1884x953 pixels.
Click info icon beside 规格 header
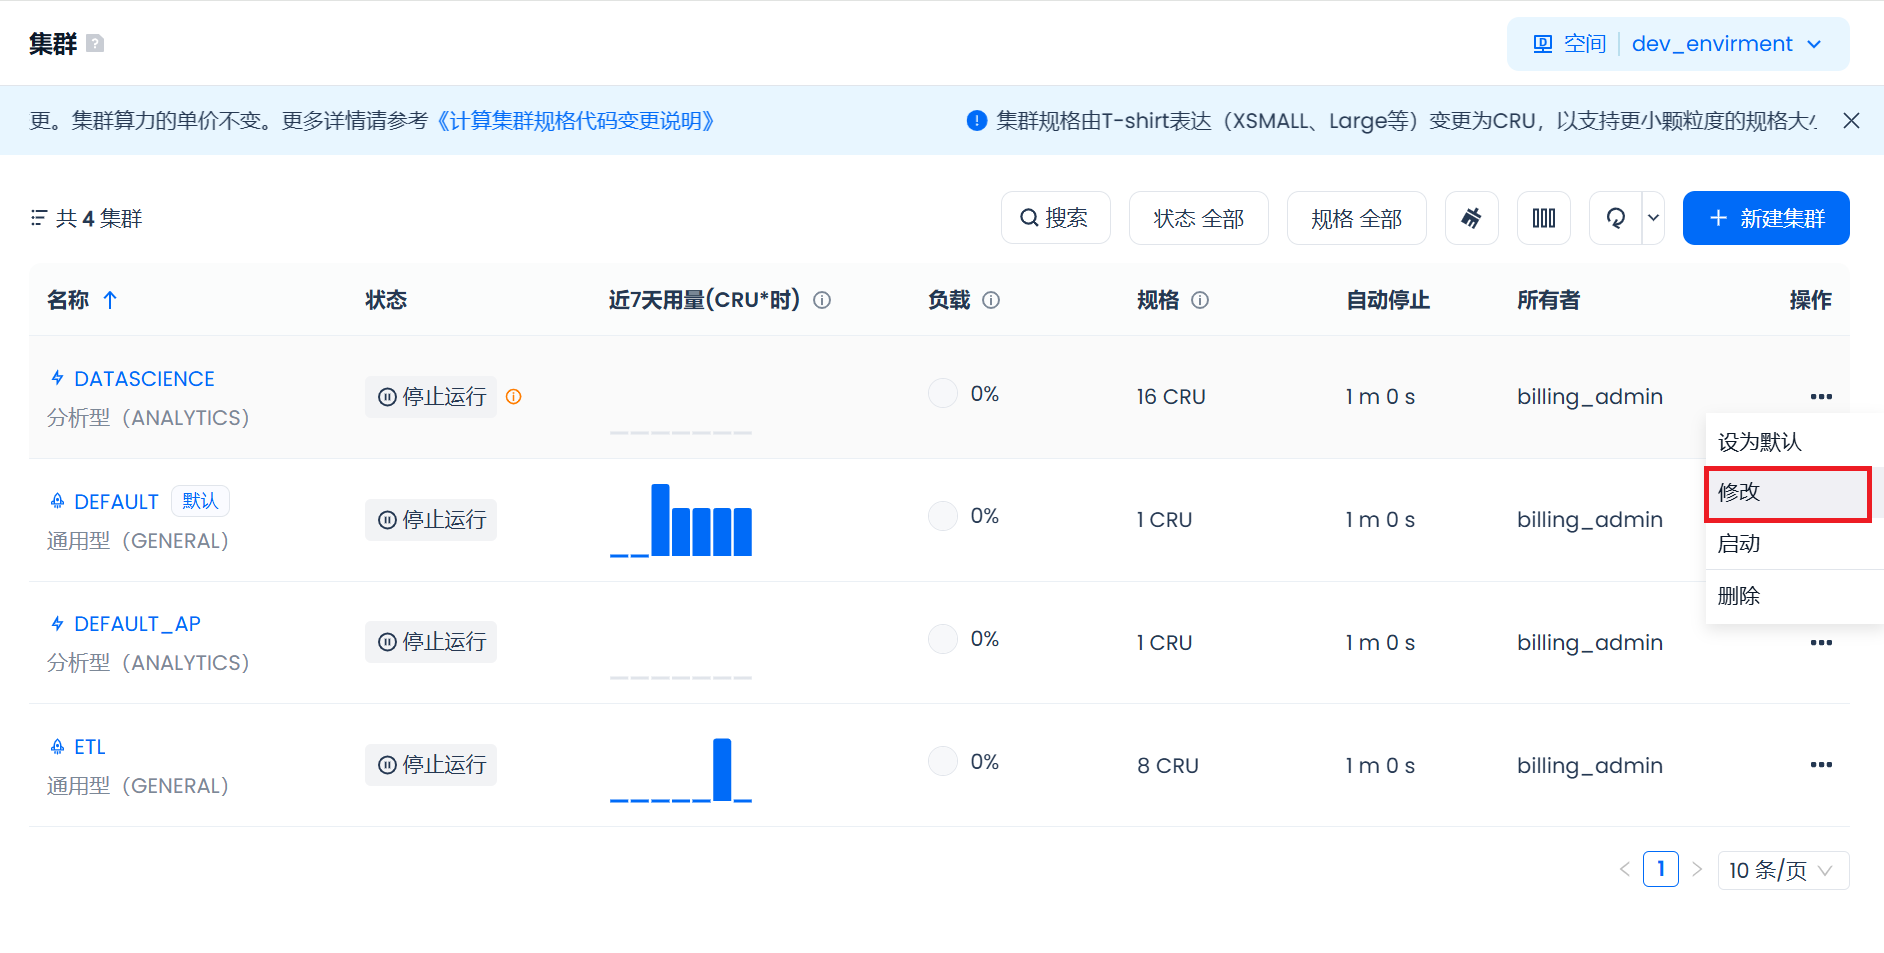pos(1200,300)
